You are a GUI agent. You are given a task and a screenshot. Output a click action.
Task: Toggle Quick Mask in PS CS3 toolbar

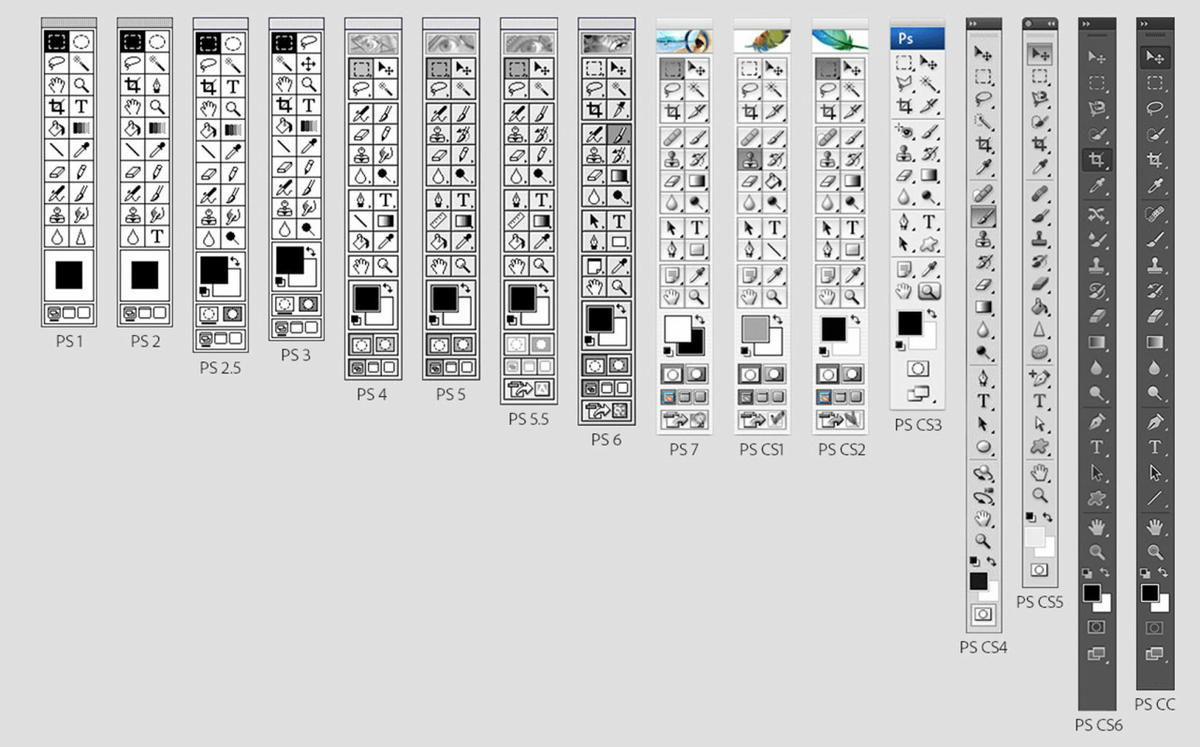click(x=918, y=368)
